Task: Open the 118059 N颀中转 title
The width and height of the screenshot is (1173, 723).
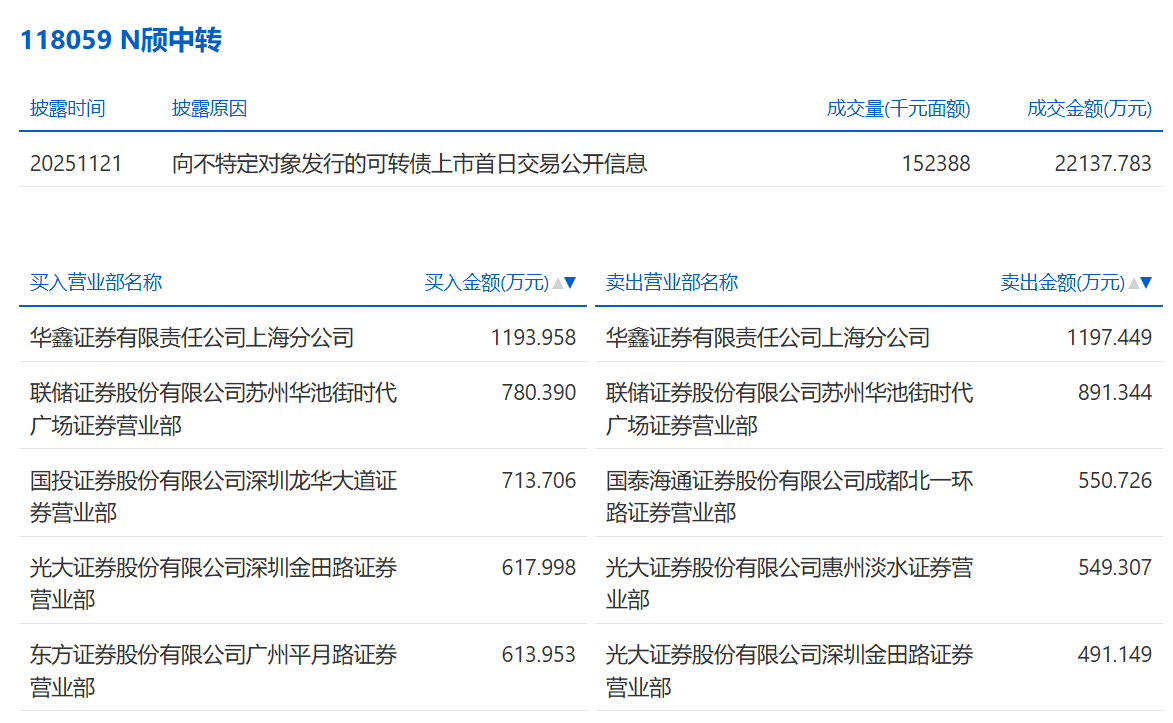Action: point(121,40)
